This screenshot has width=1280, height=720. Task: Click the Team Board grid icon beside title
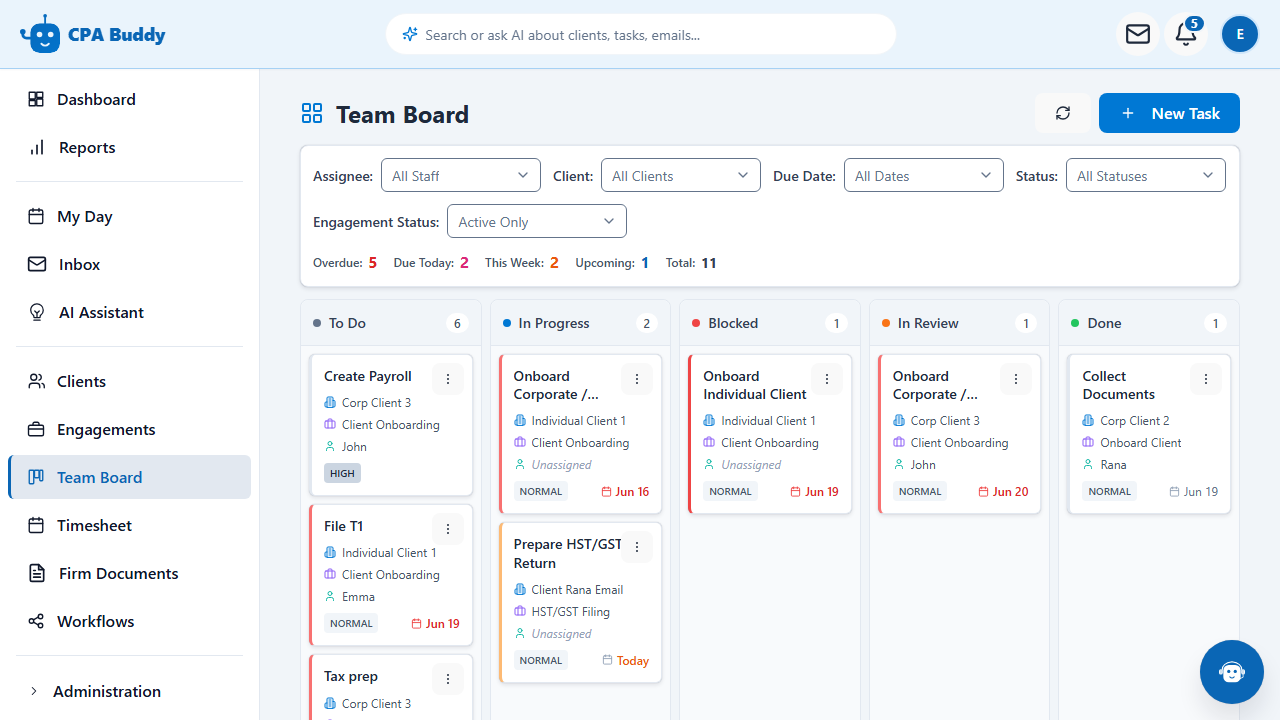coord(312,114)
